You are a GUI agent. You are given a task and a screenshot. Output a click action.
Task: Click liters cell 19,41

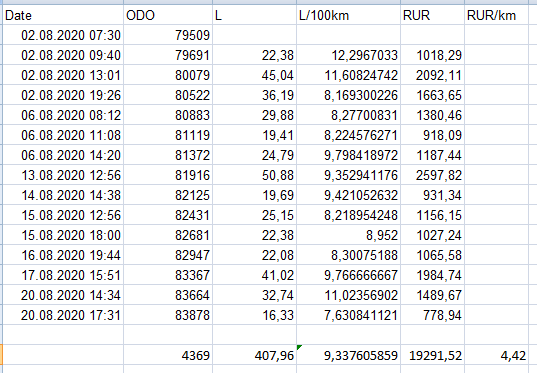(x=254, y=135)
